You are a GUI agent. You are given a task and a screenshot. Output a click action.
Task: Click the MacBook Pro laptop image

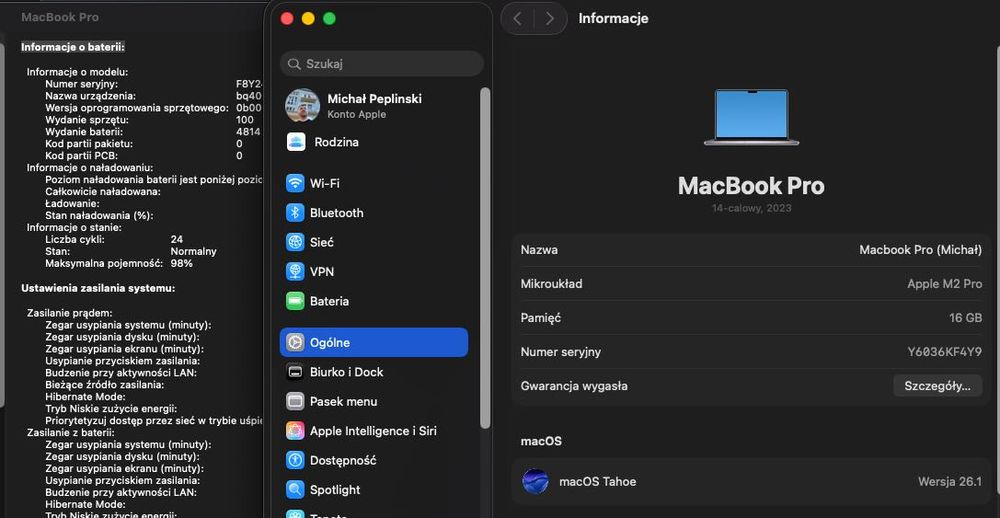[751, 117]
